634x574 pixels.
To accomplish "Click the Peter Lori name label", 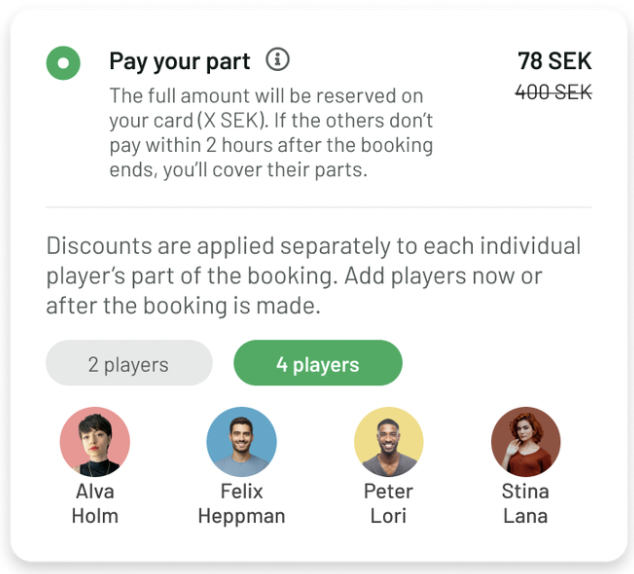I will pyautogui.click(x=389, y=504).
